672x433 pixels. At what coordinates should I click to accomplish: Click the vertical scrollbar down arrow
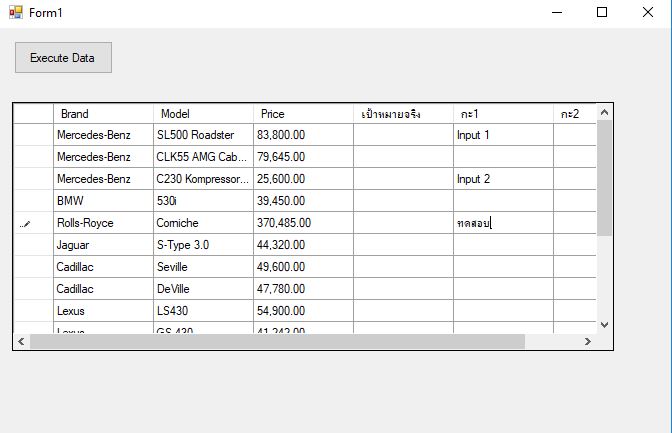coord(603,324)
